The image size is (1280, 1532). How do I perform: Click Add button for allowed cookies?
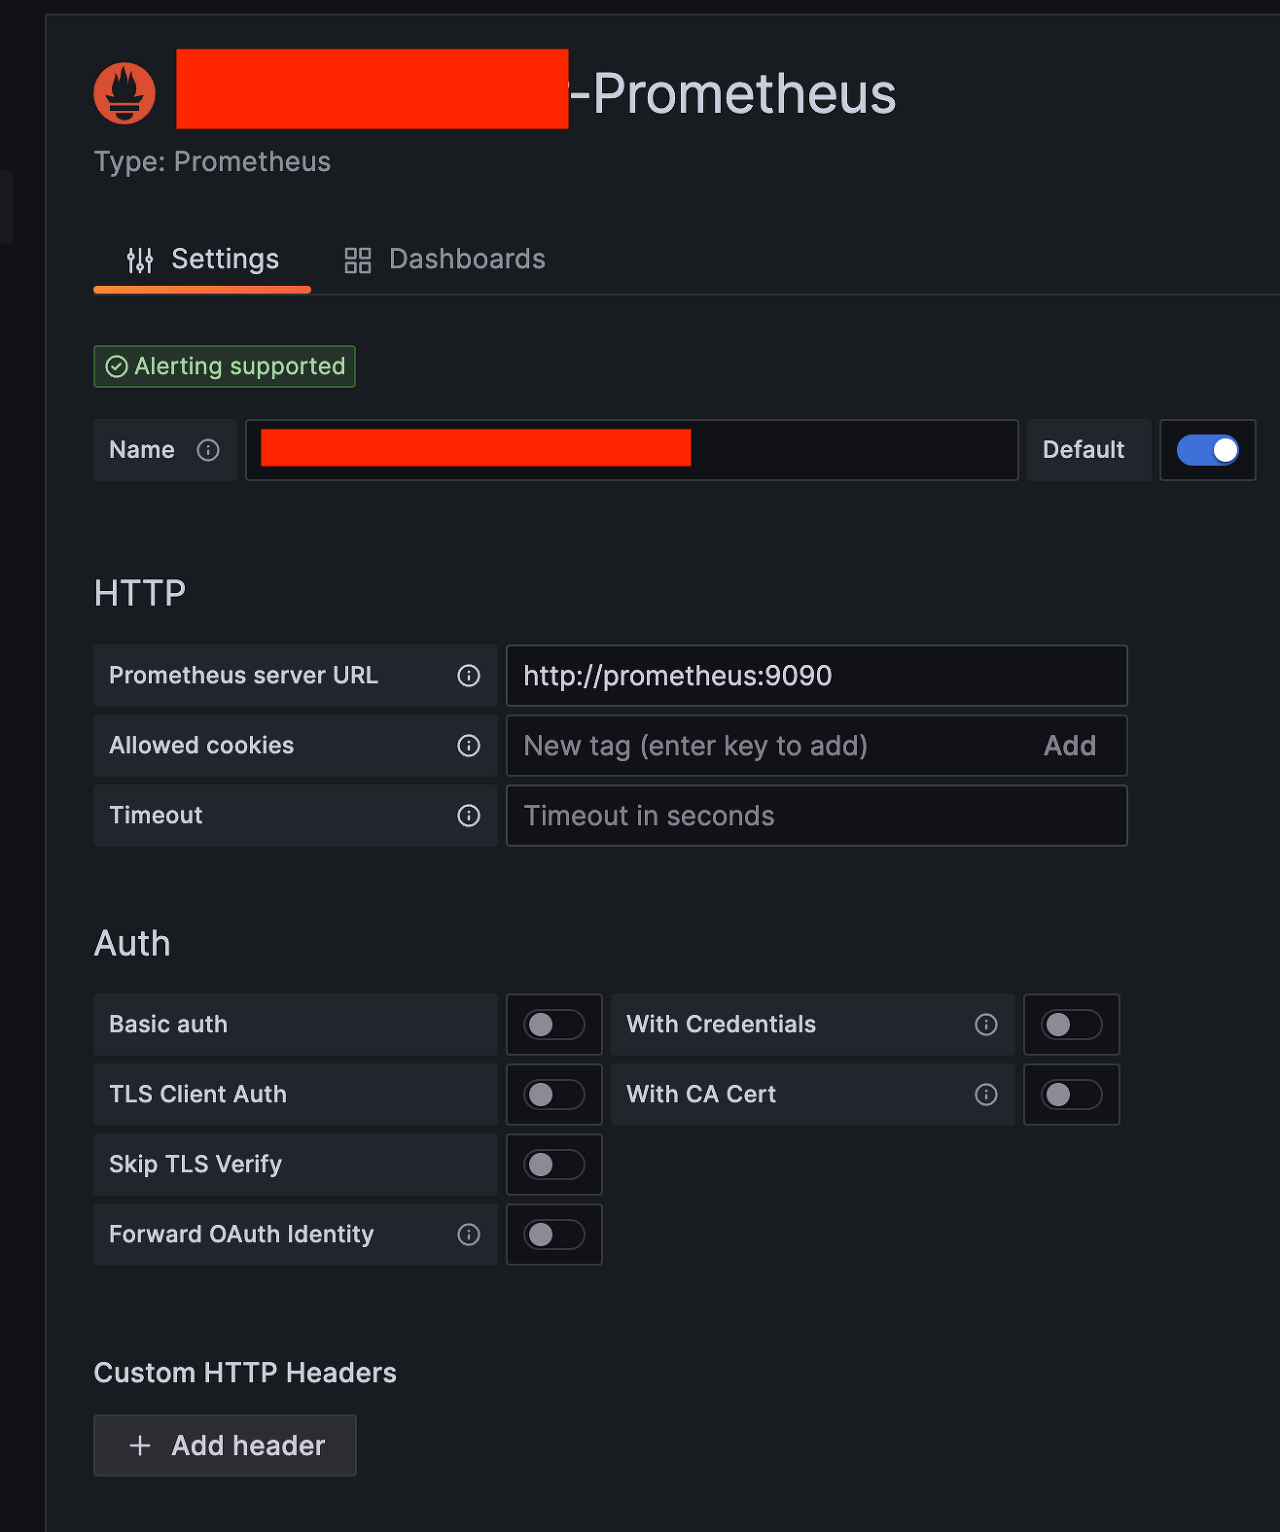(x=1070, y=746)
